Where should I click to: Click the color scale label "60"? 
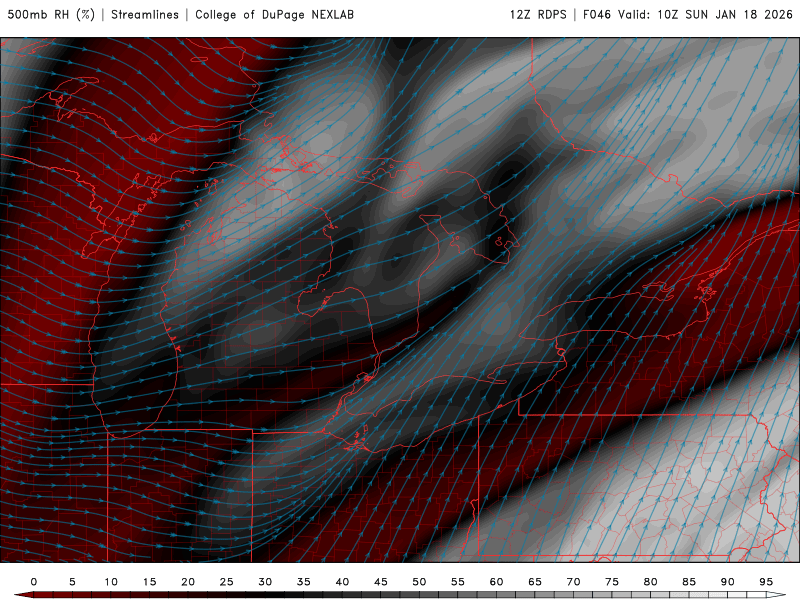[x=496, y=582]
